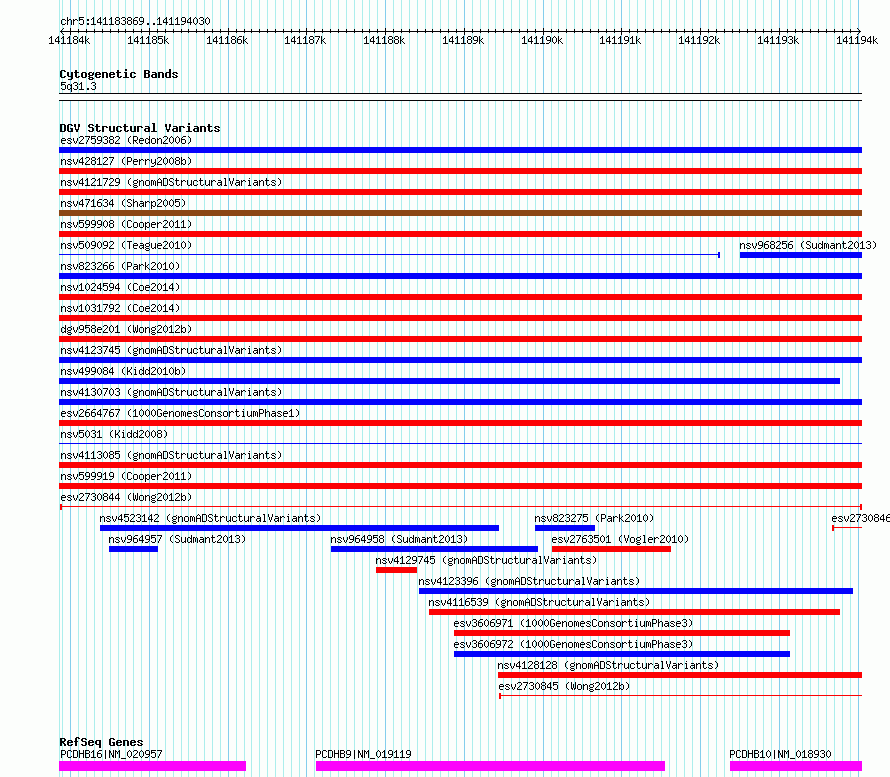Select the nsv964957 (Sudmant2013) short blue bar

133,549
